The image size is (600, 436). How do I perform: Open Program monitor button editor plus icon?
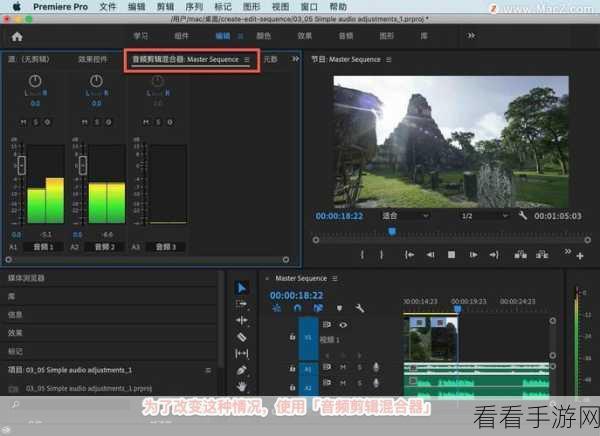coord(580,256)
